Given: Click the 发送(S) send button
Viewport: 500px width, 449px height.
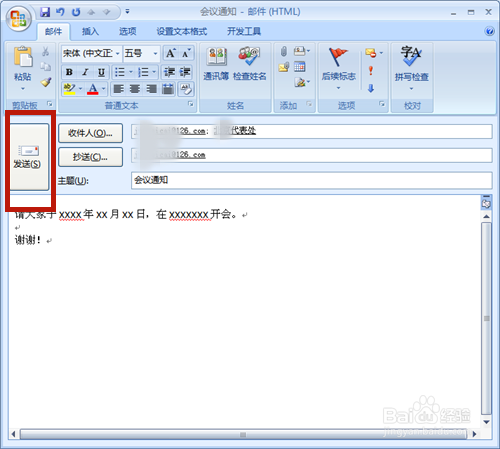Looking at the screenshot, I should (x=29, y=157).
